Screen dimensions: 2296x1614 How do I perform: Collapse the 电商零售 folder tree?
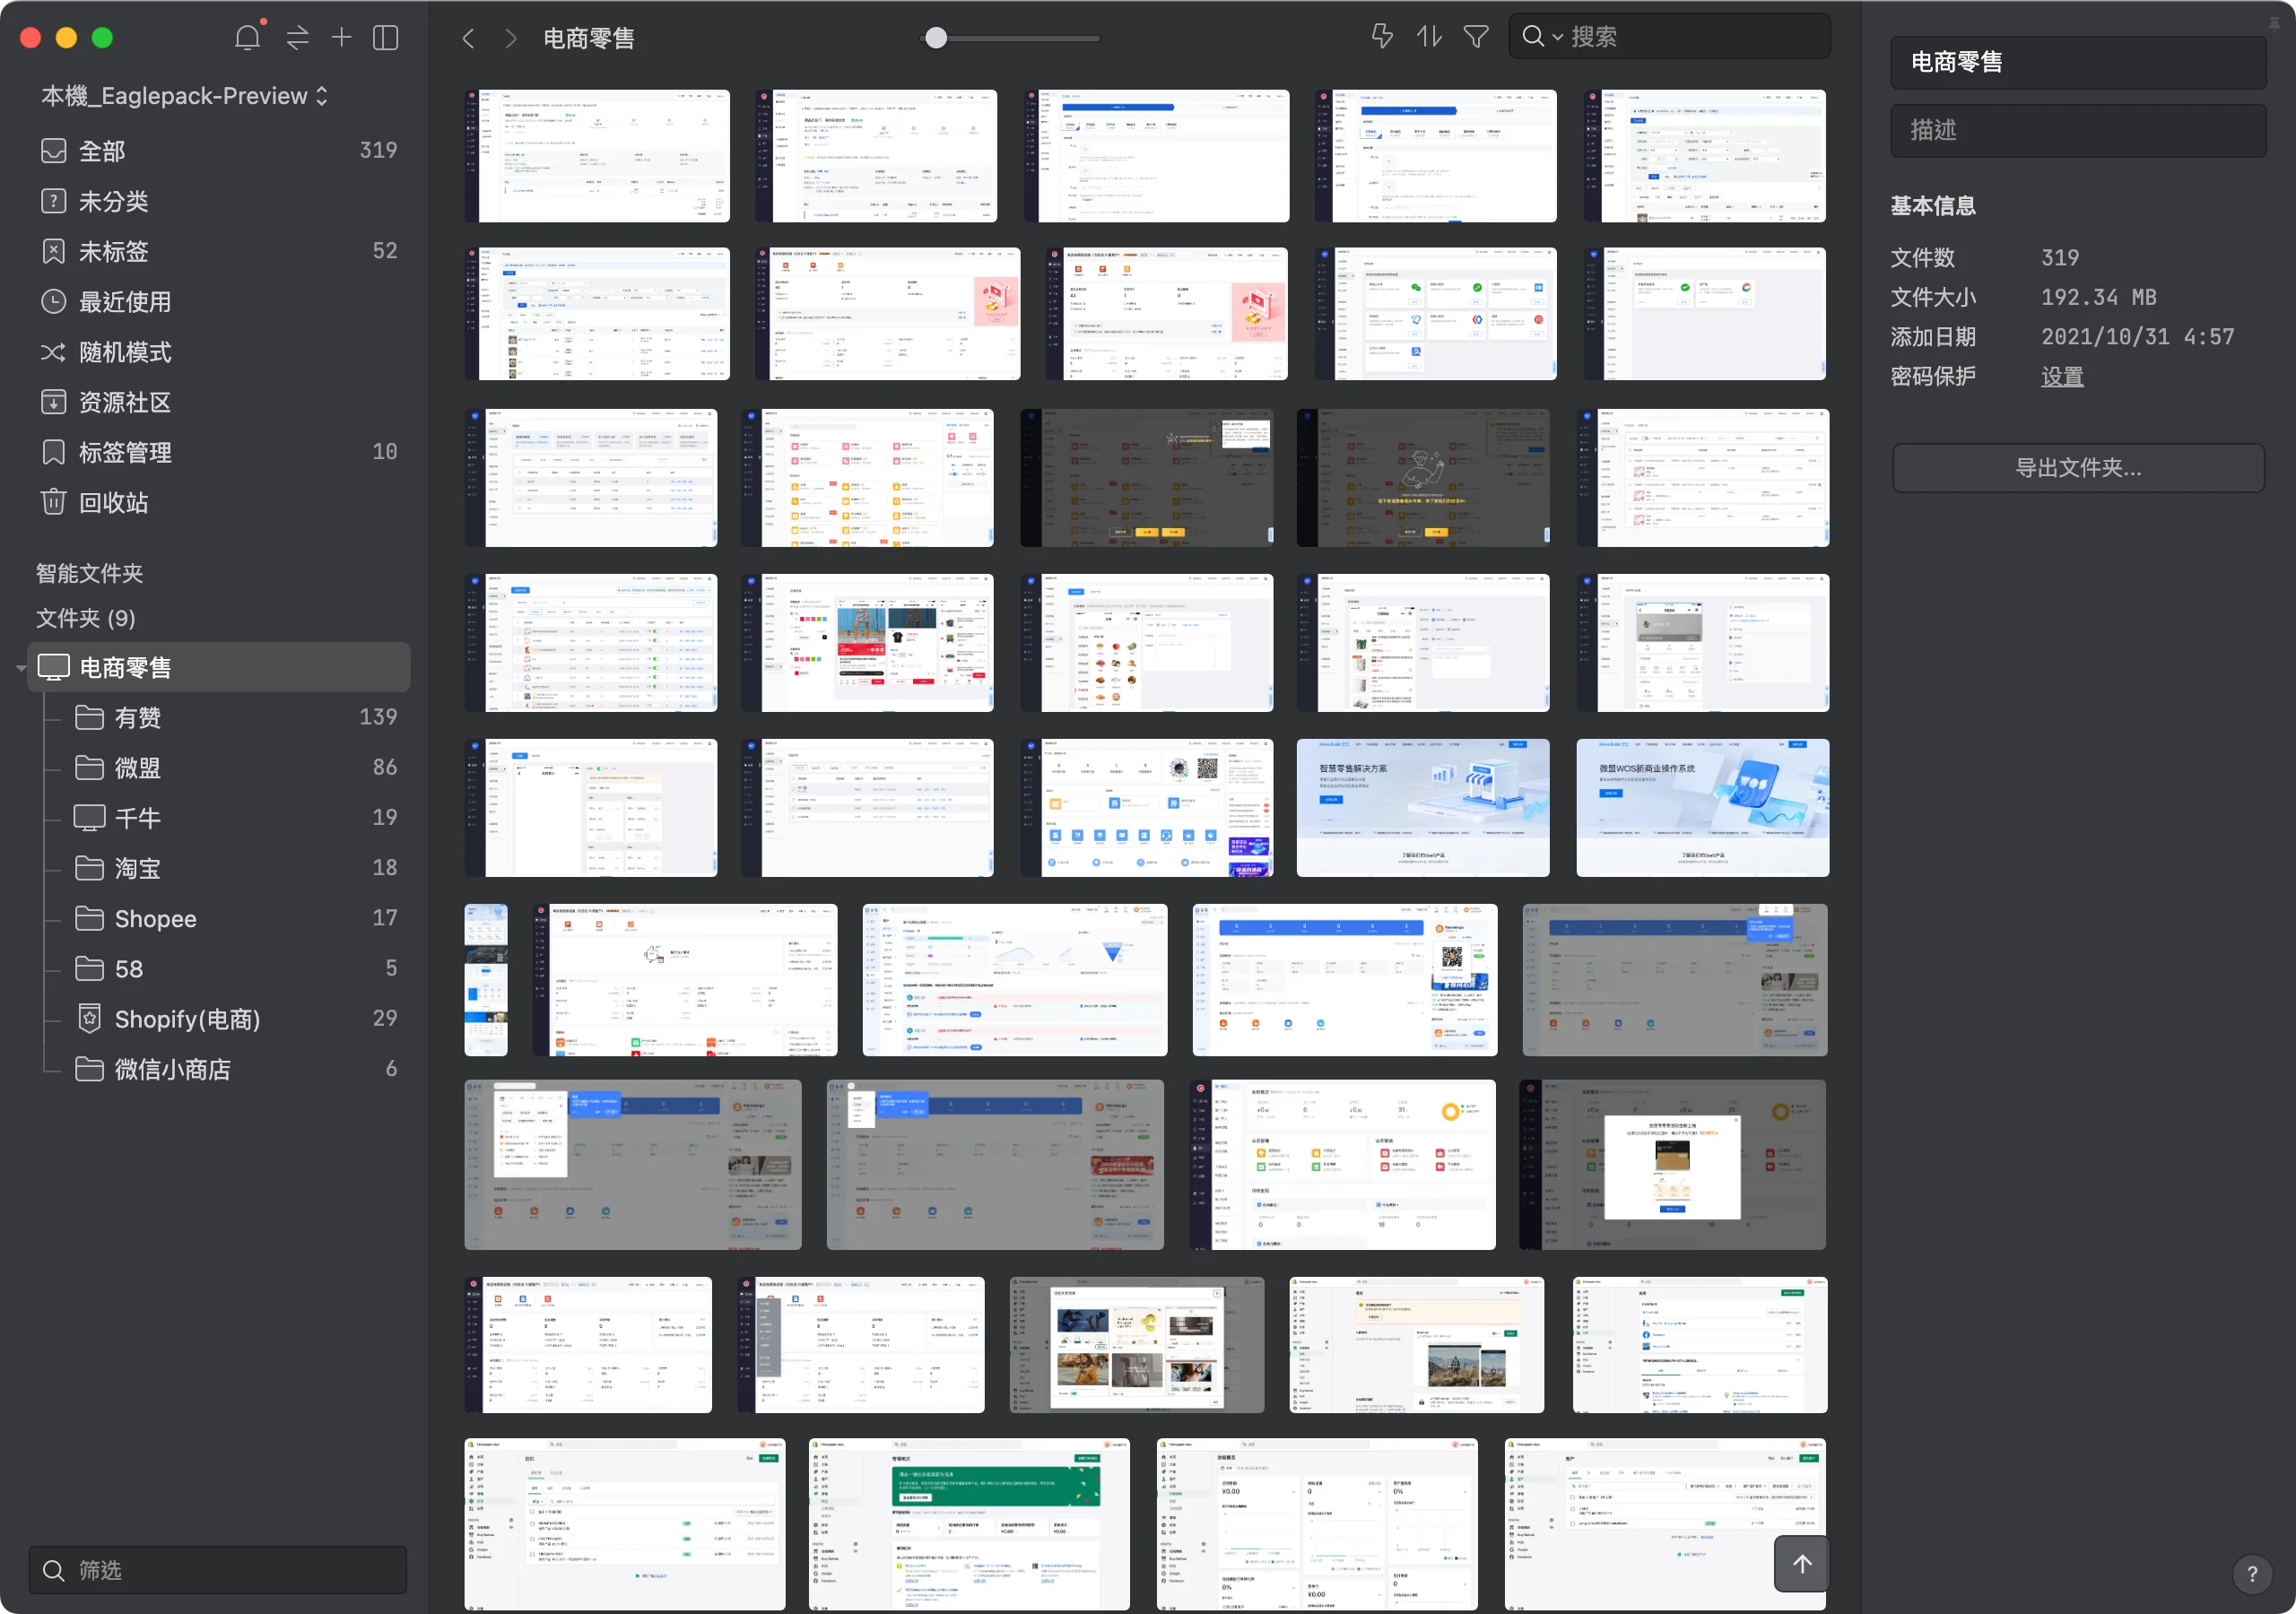21,668
